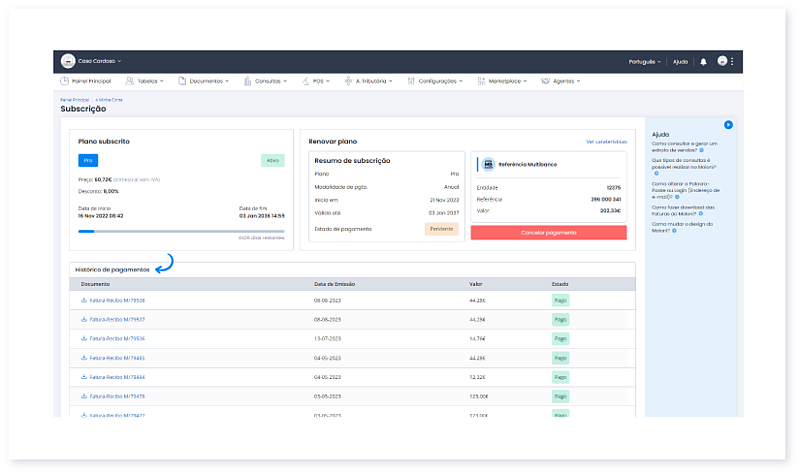Image resolution: width=800 pixels, height=474 pixels.
Task: Click A Minha Conta breadcrumb link
Action: coord(109,100)
